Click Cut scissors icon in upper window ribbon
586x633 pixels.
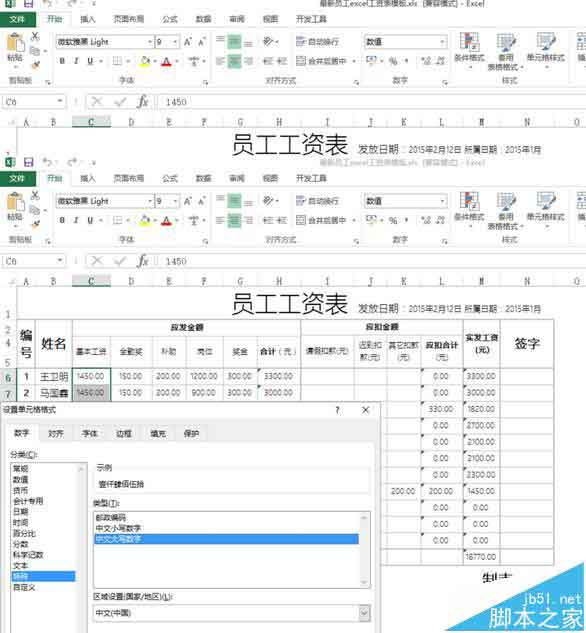[x=36, y=37]
